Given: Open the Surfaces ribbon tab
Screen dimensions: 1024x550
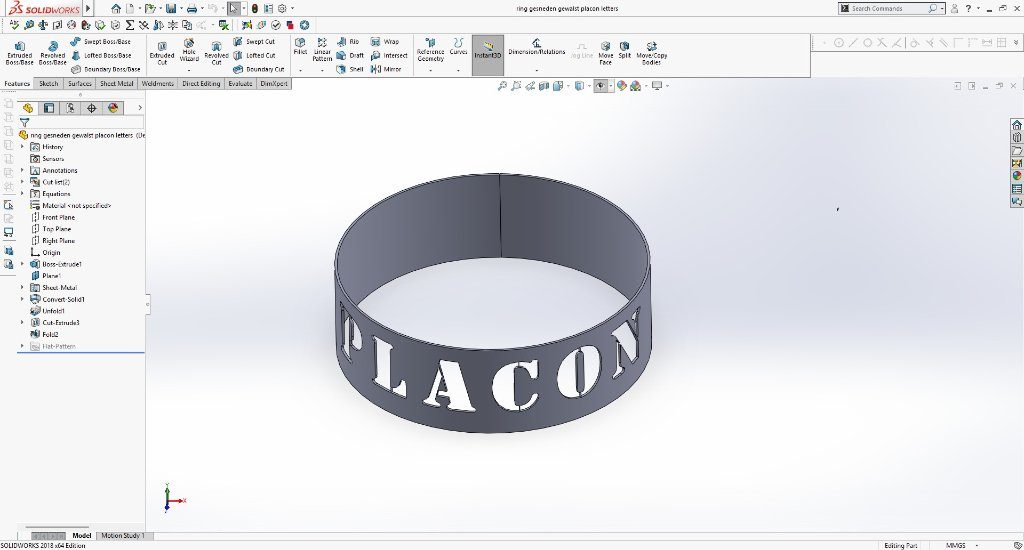Looking at the screenshot, I should click(80, 84).
